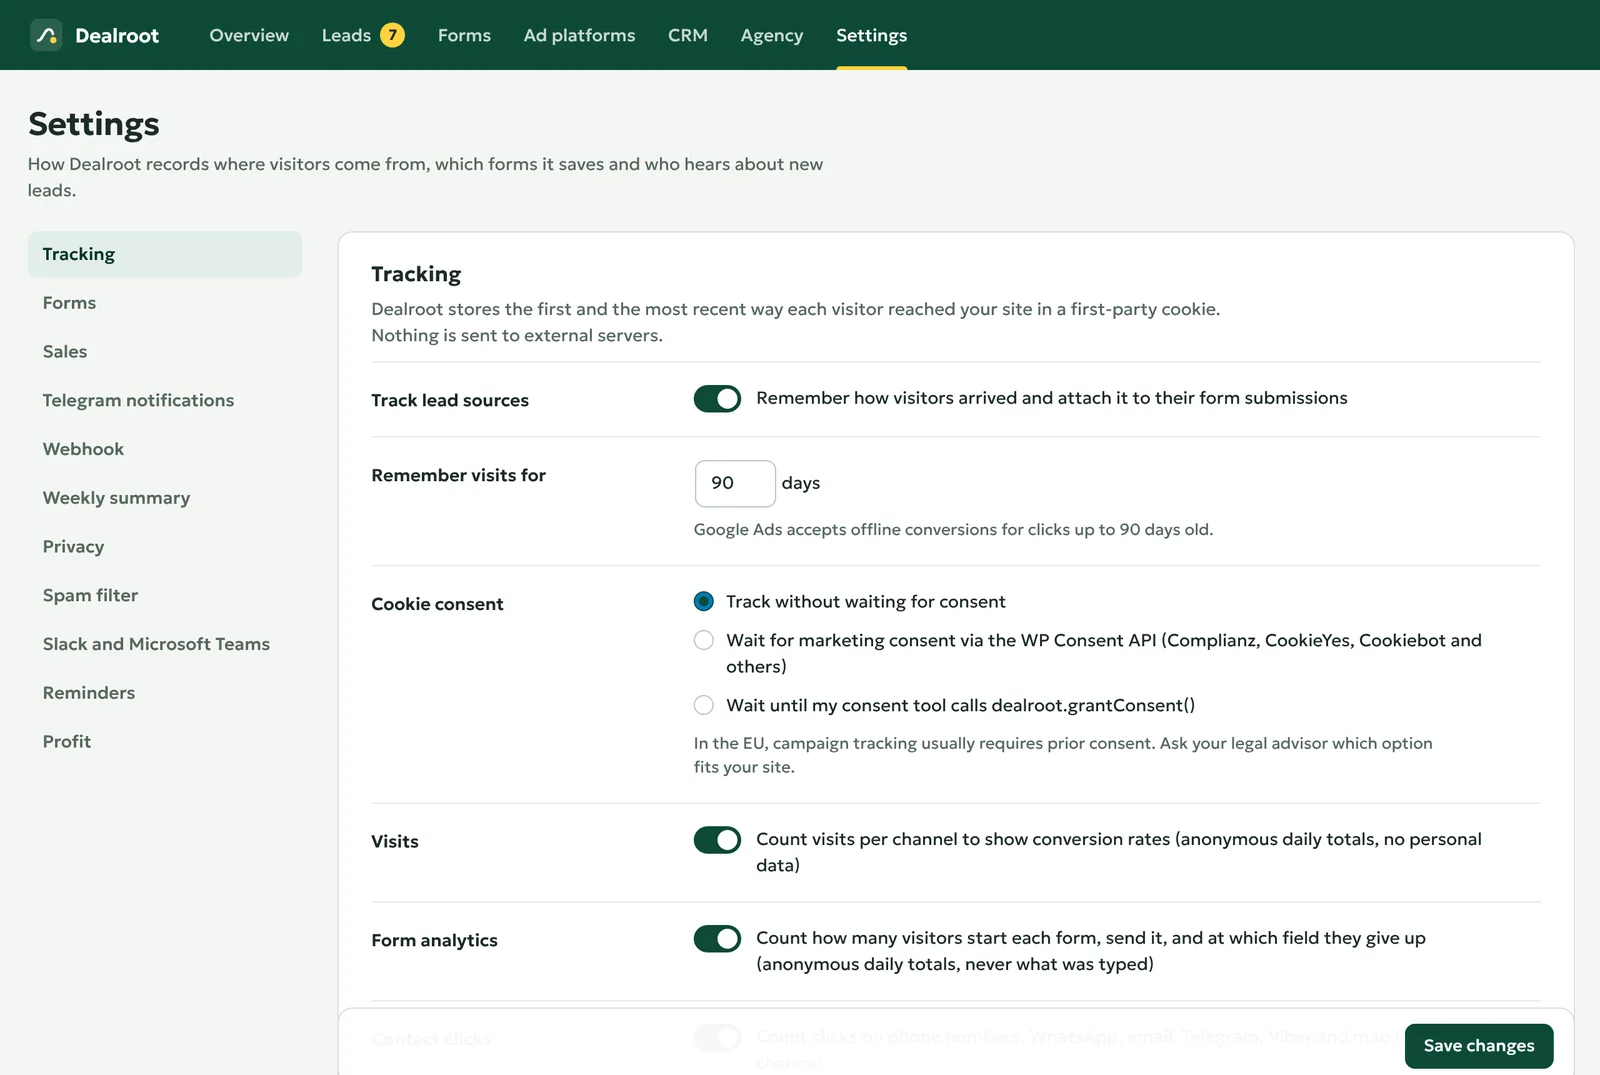The width and height of the screenshot is (1600, 1075).
Task: Select wait until dealroot.grantConsent() option
Action: coord(704,705)
